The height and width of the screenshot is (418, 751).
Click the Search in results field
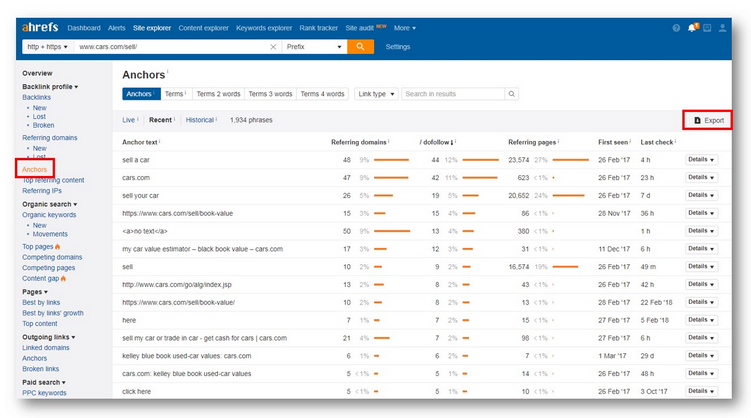453,94
